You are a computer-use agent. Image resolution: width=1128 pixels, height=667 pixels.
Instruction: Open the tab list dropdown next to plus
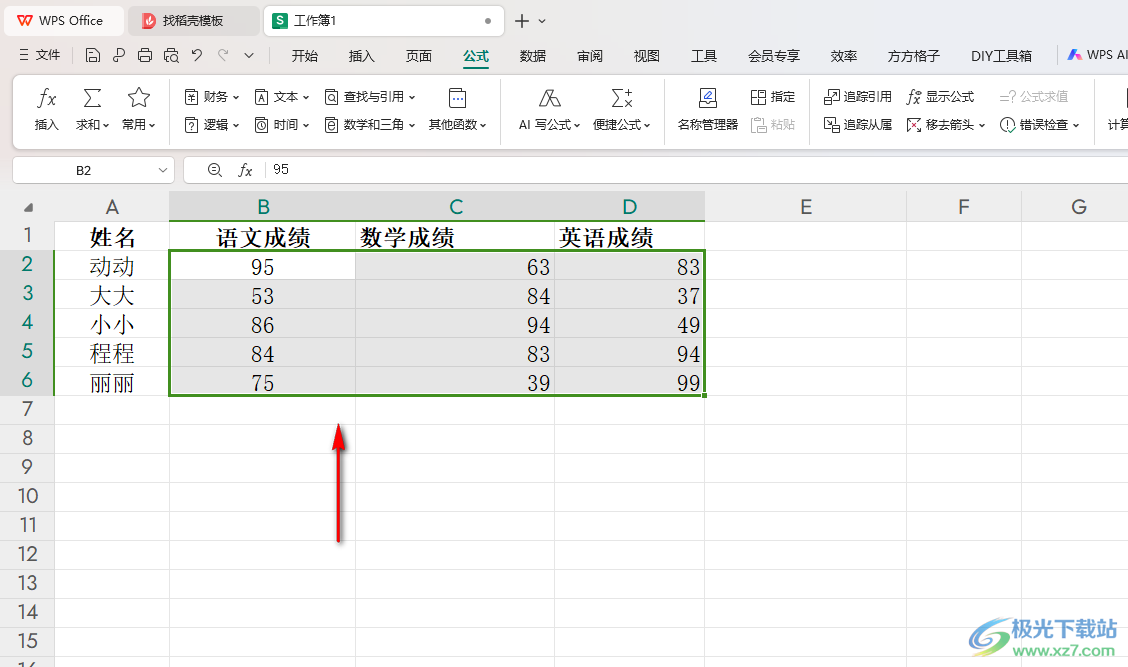(542, 21)
